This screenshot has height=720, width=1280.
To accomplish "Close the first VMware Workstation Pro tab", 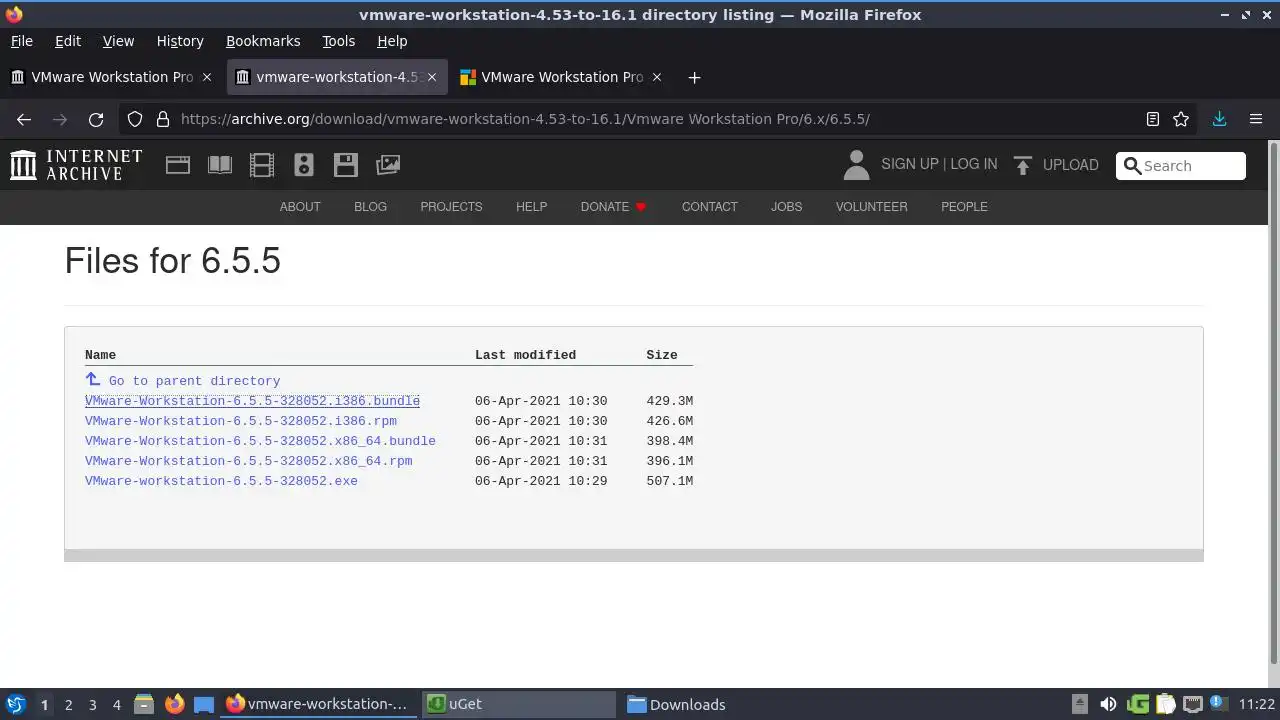I will pyautogui.click(x=207, y=77).
